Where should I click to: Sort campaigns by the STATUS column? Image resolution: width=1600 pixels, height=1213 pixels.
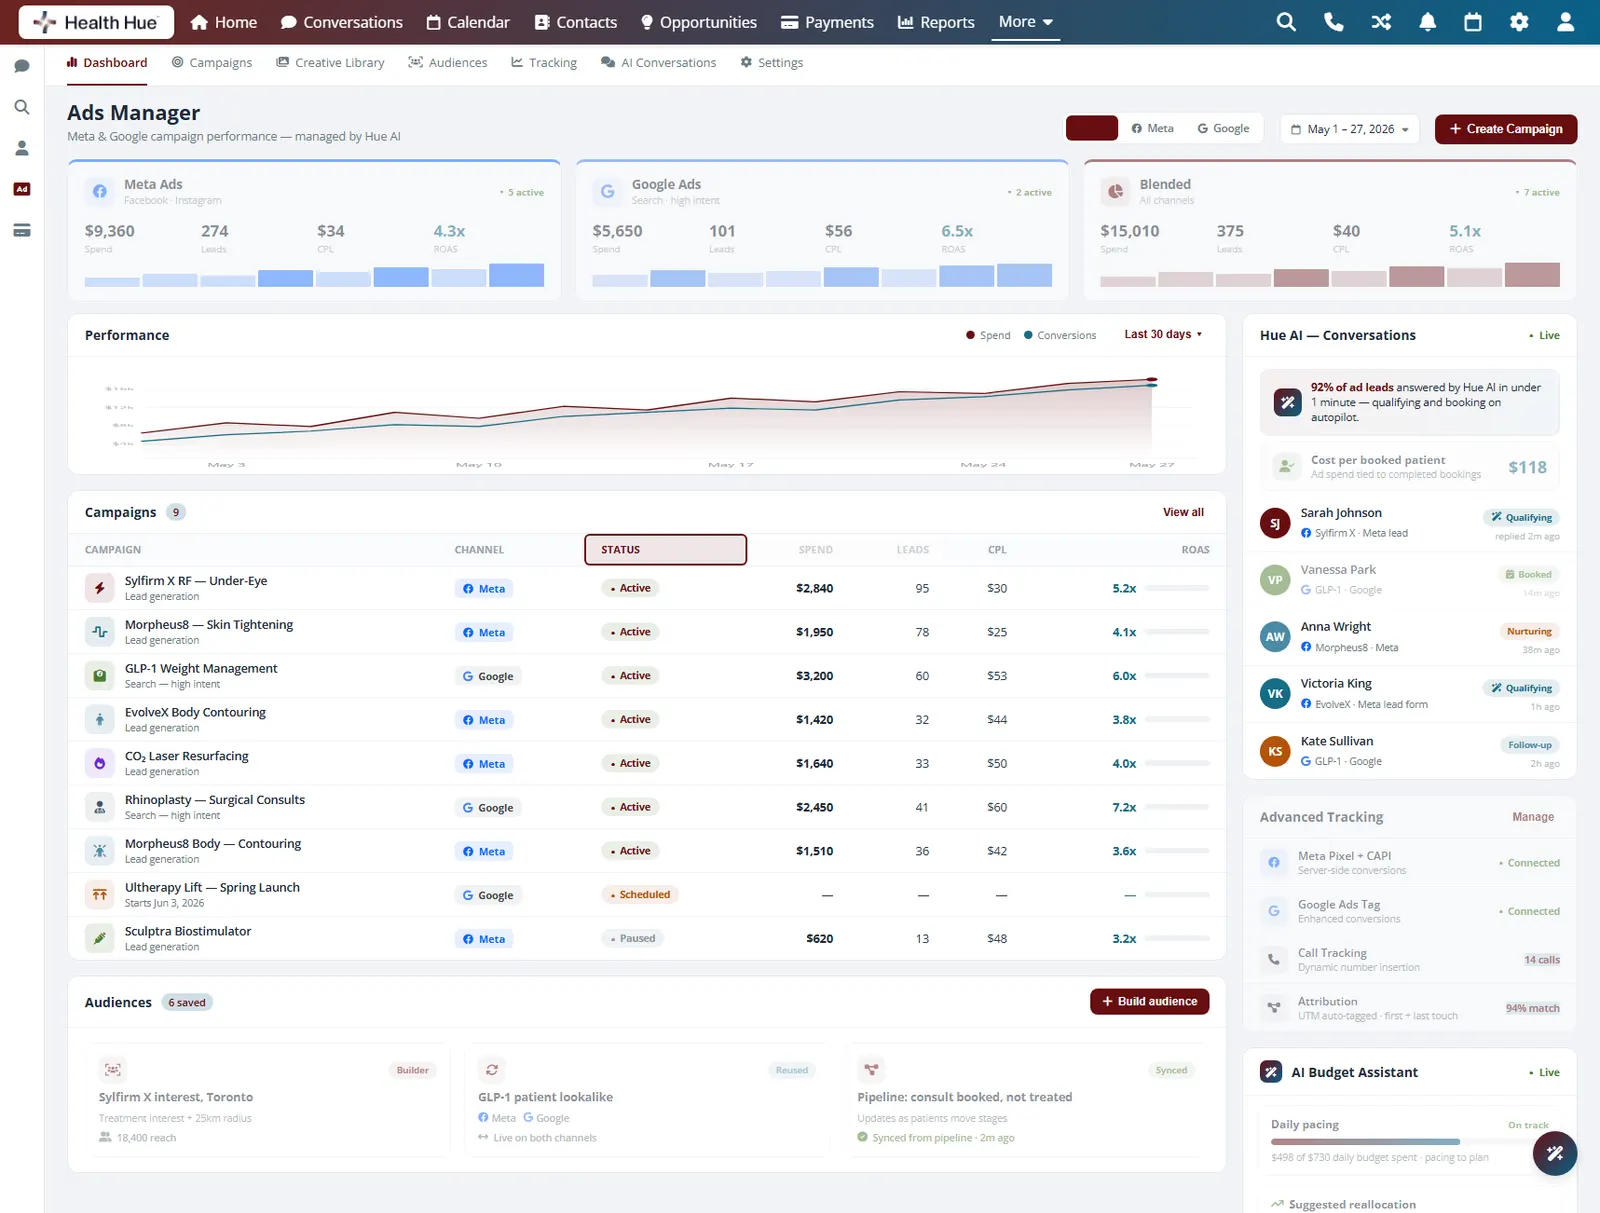click(666, 550)
